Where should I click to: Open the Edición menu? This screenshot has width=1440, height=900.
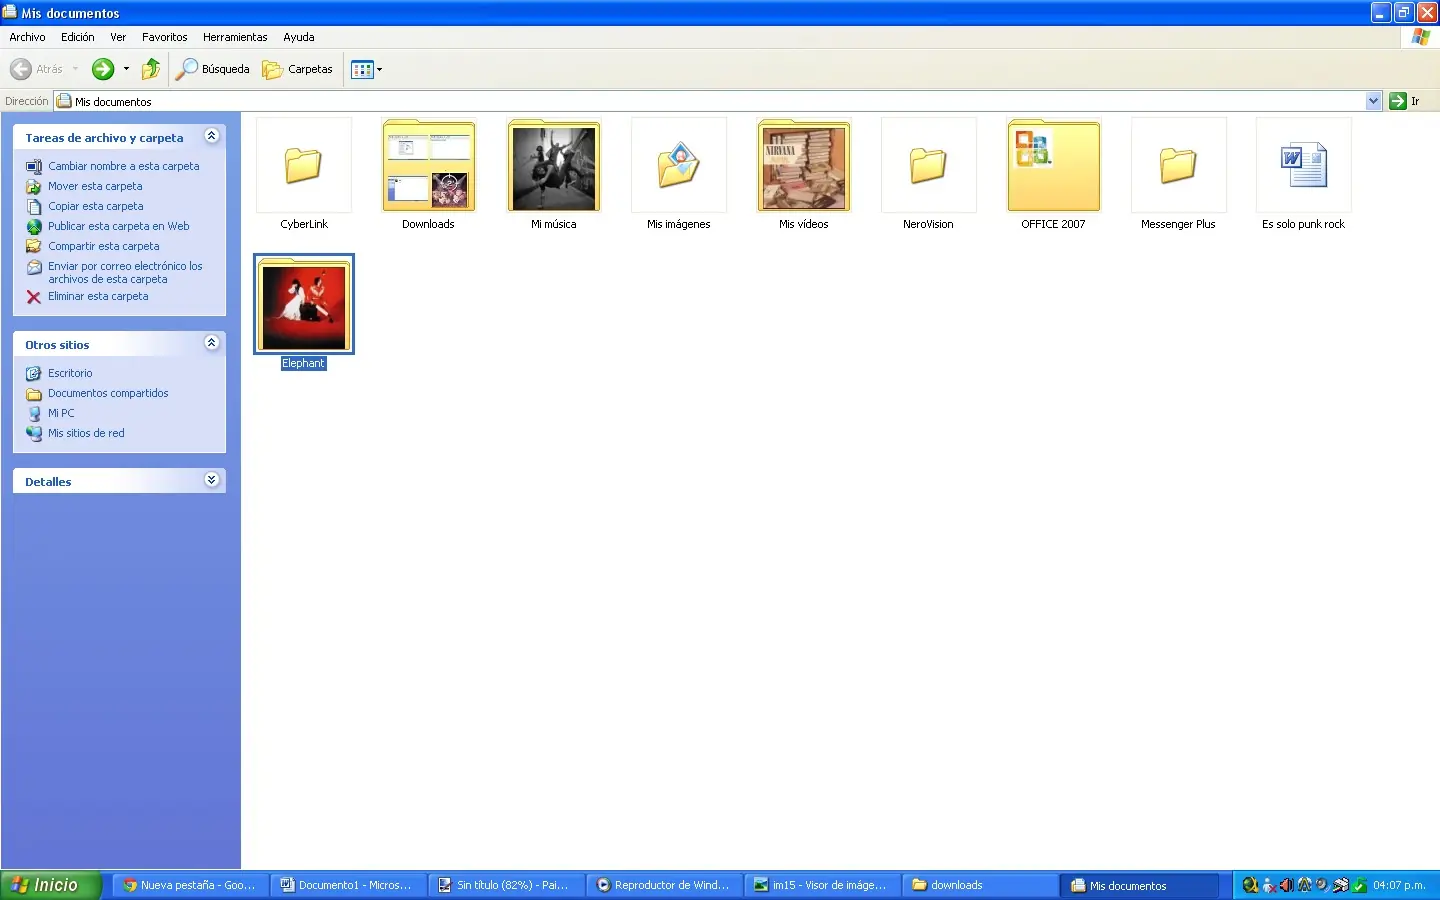(x=78, y=37)
